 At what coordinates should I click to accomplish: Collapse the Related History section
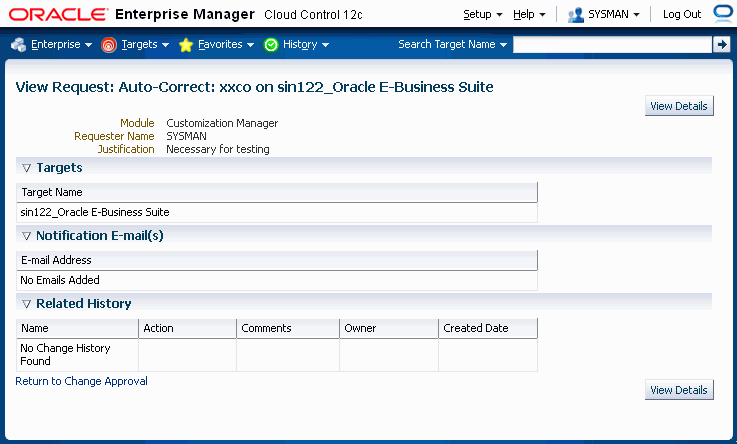(x=26, y=304)
